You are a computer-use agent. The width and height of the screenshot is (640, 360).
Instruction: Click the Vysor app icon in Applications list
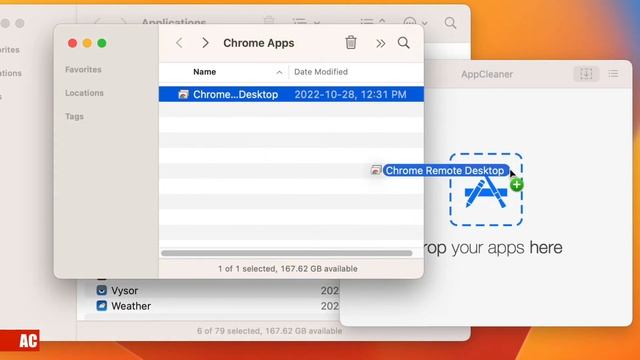[102, 290]
